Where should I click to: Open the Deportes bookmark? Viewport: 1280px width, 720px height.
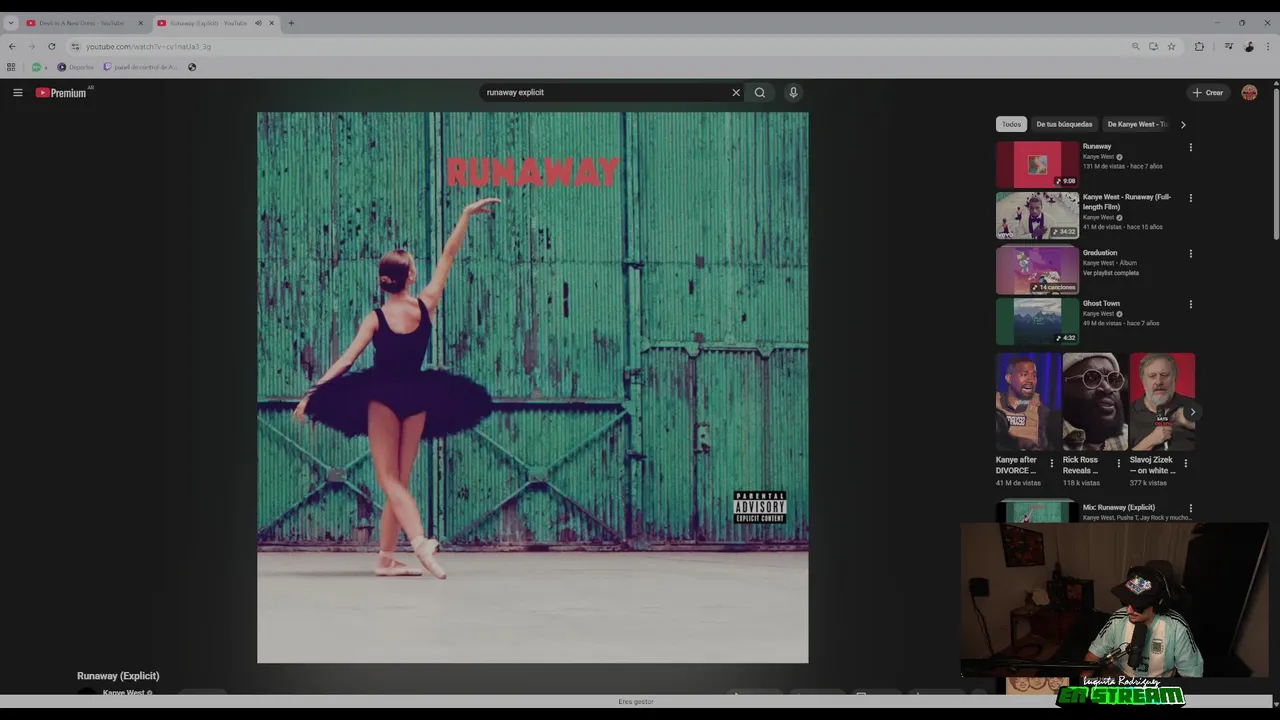tap(75, 67)
